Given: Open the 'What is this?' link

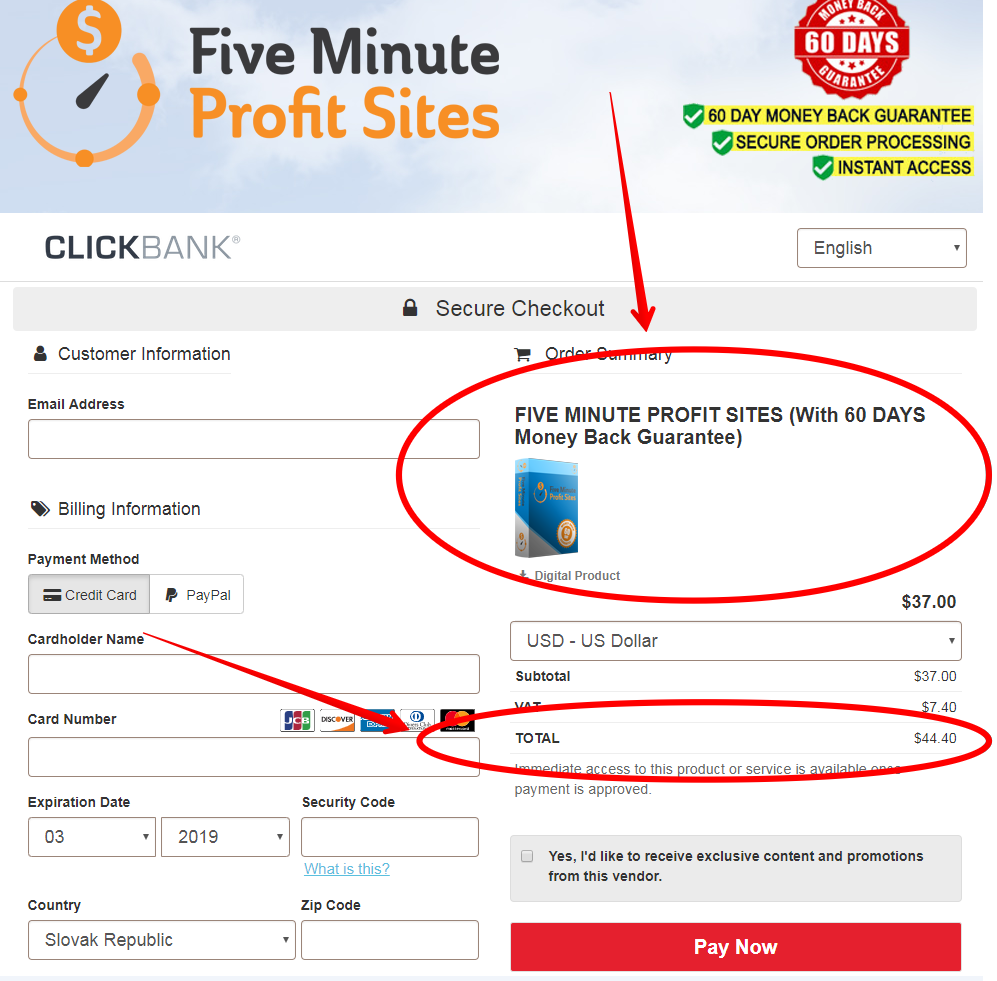Looking at the screenshot, I should [347, 868].
